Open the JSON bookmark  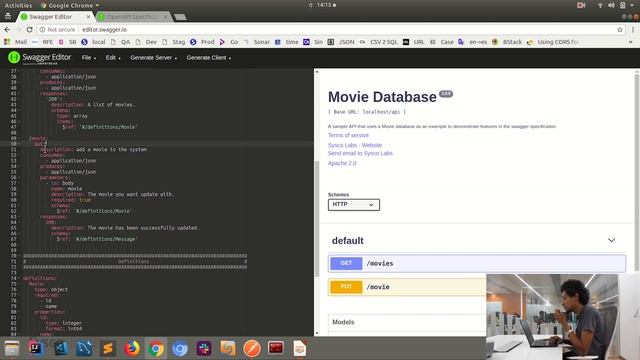coord(342,42)
